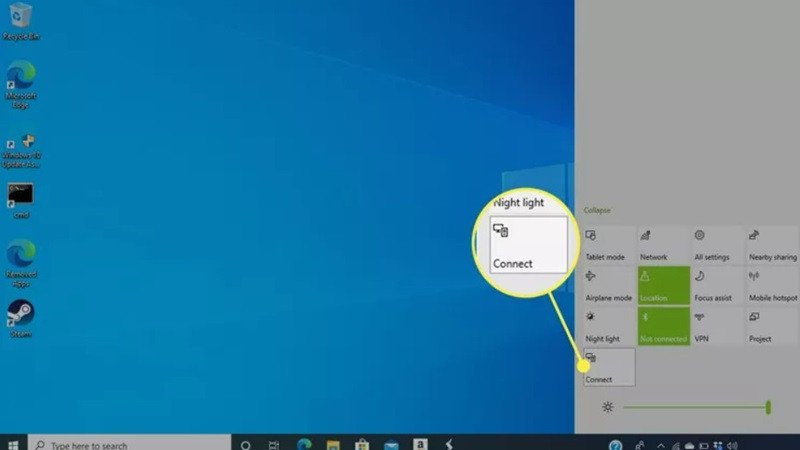Collapse the quick actions panel
This screenshot has width=800, height=450.
click(597, 210)
